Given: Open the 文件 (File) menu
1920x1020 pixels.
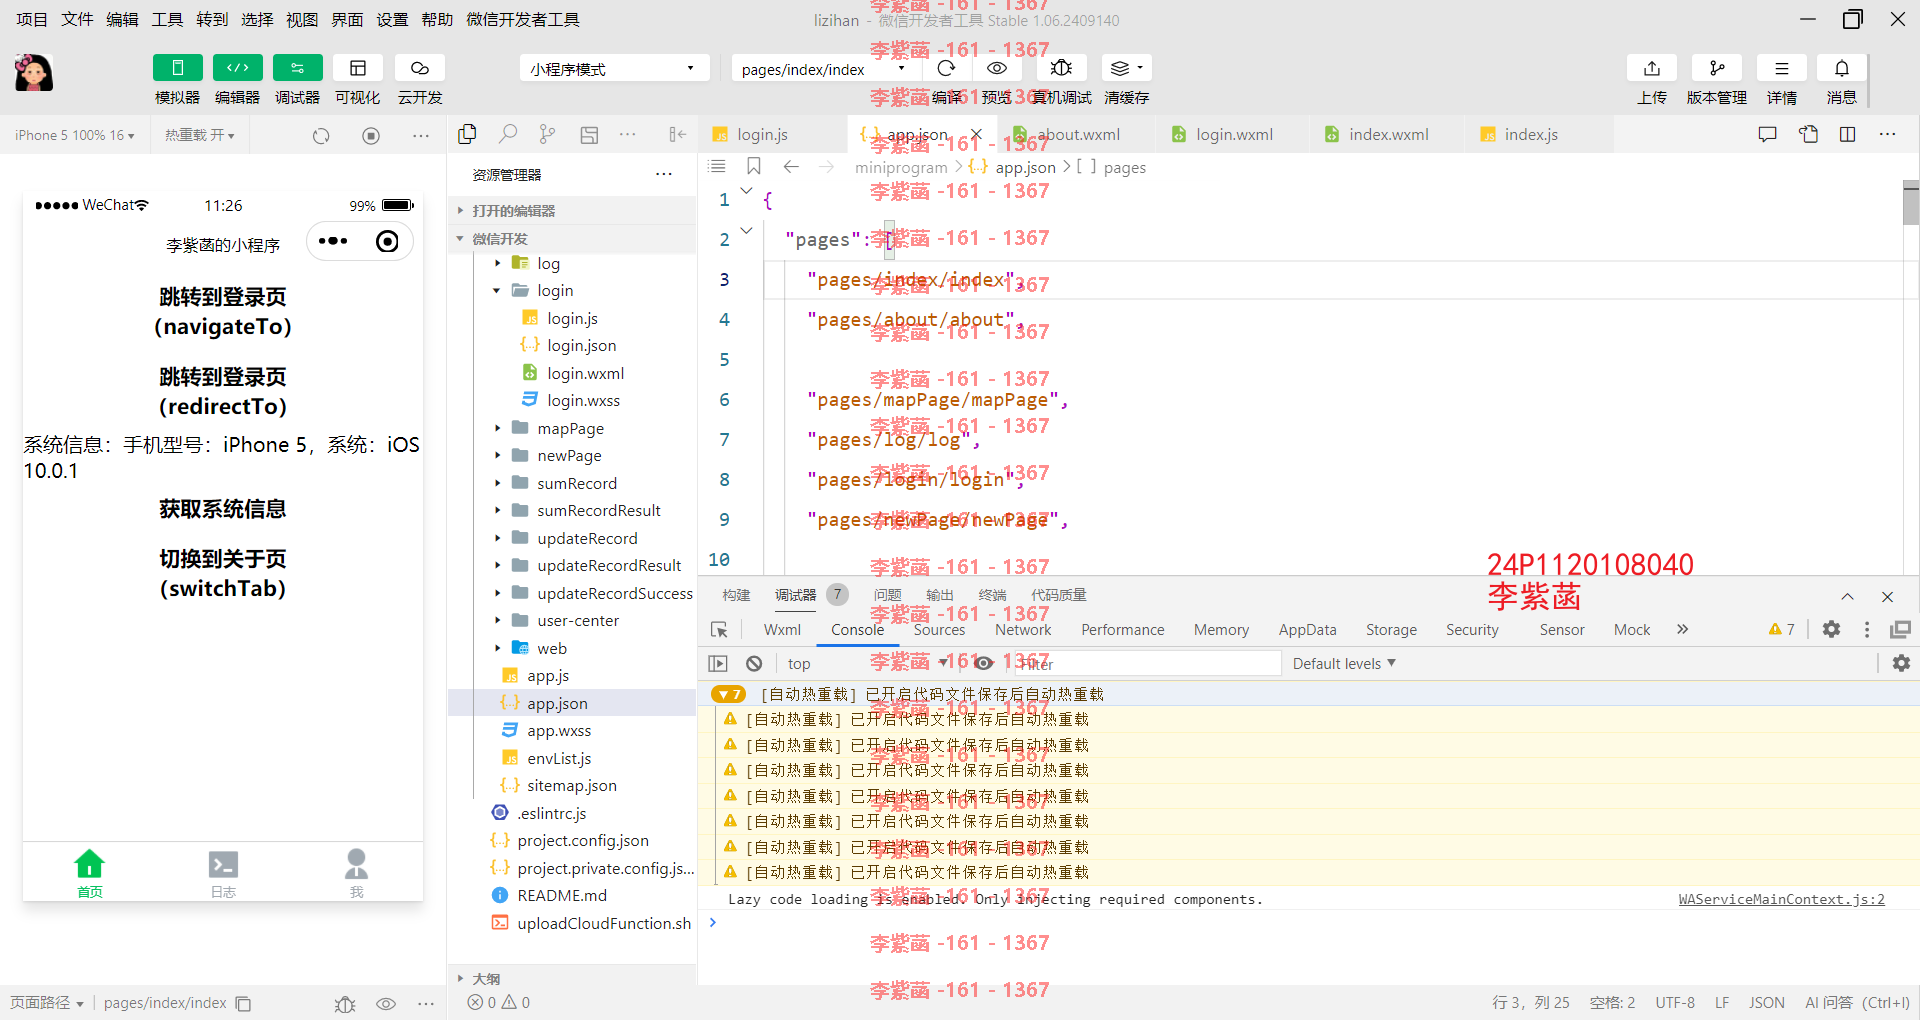Looking at the screenshot, I should [x=77, y=19].
